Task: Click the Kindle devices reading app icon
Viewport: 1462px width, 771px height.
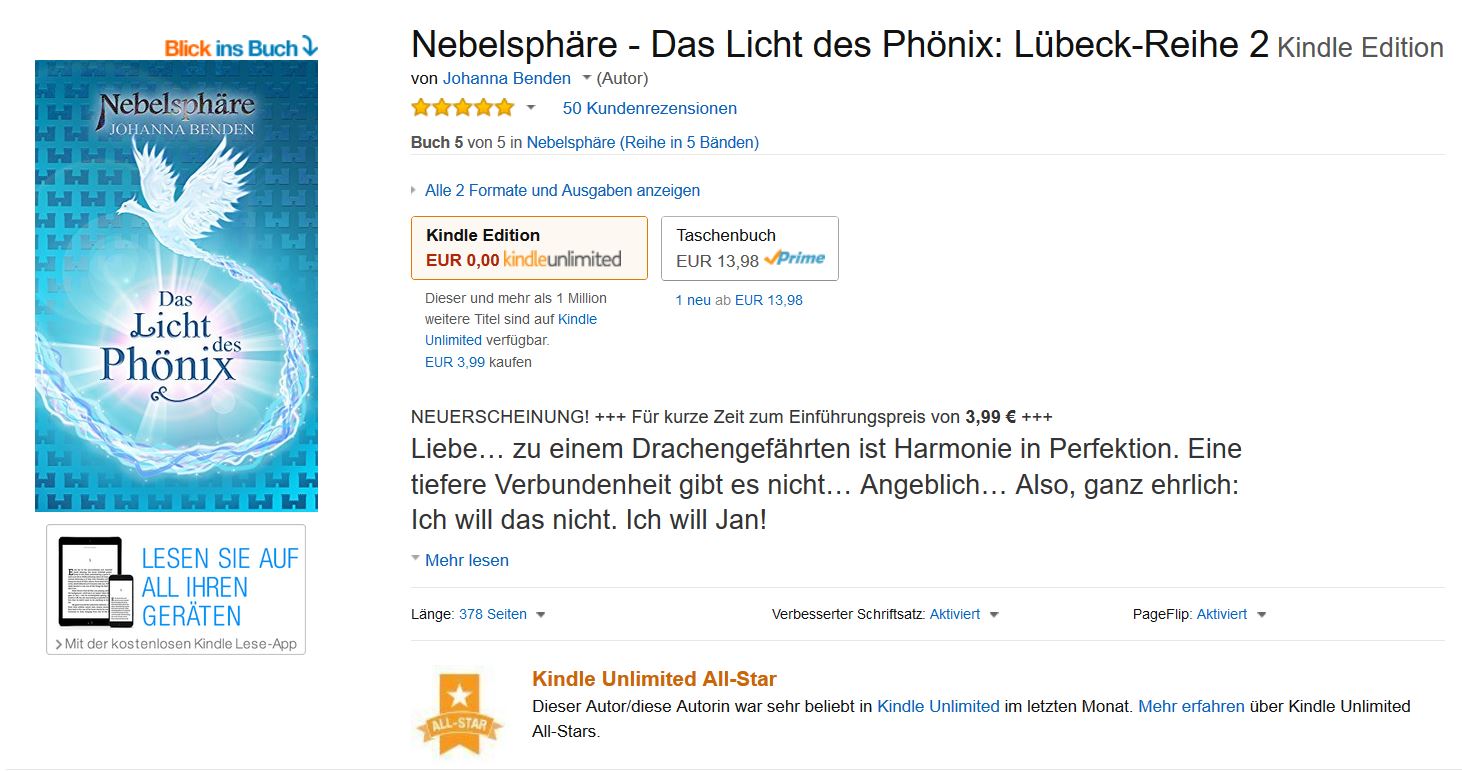Action: 96,582
